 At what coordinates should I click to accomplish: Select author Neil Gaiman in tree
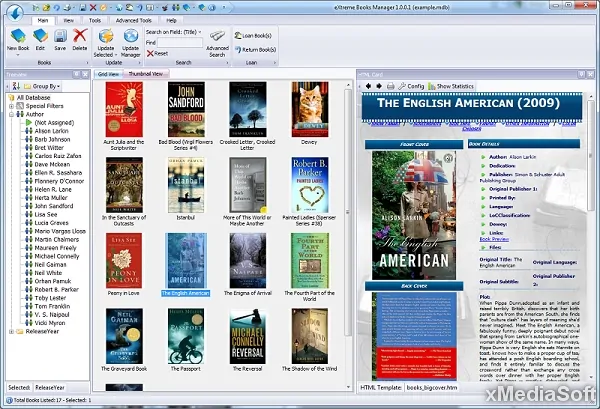50,264
